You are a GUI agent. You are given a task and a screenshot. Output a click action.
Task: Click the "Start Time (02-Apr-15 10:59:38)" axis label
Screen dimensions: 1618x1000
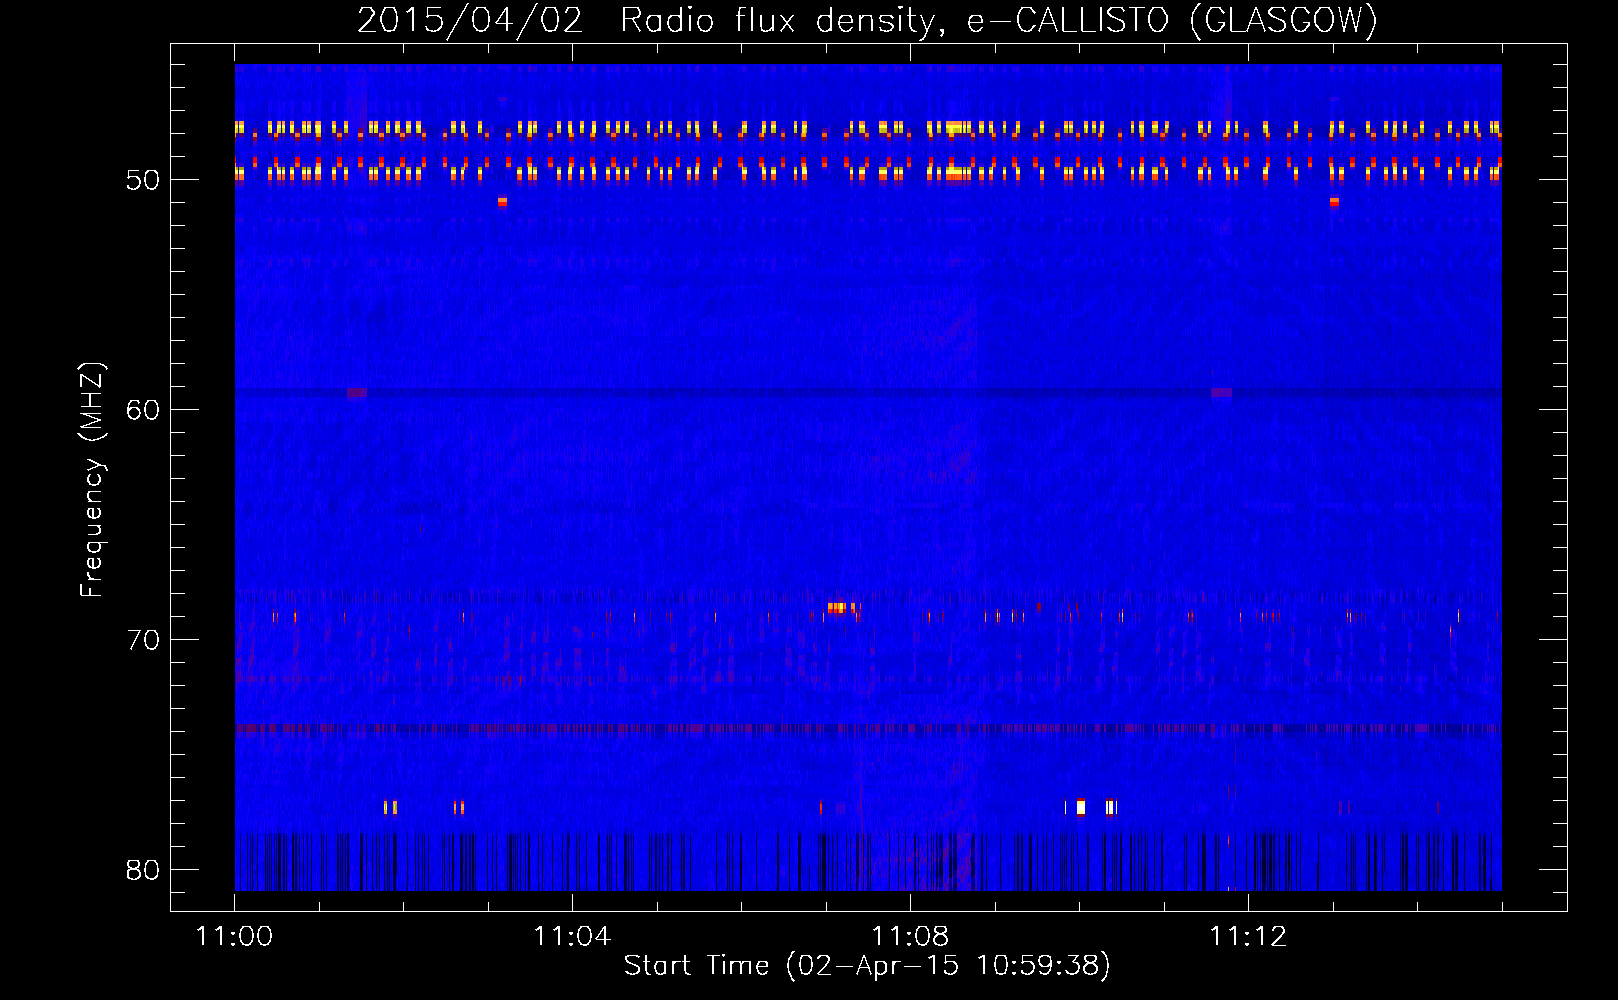click(x=867, y=966)
